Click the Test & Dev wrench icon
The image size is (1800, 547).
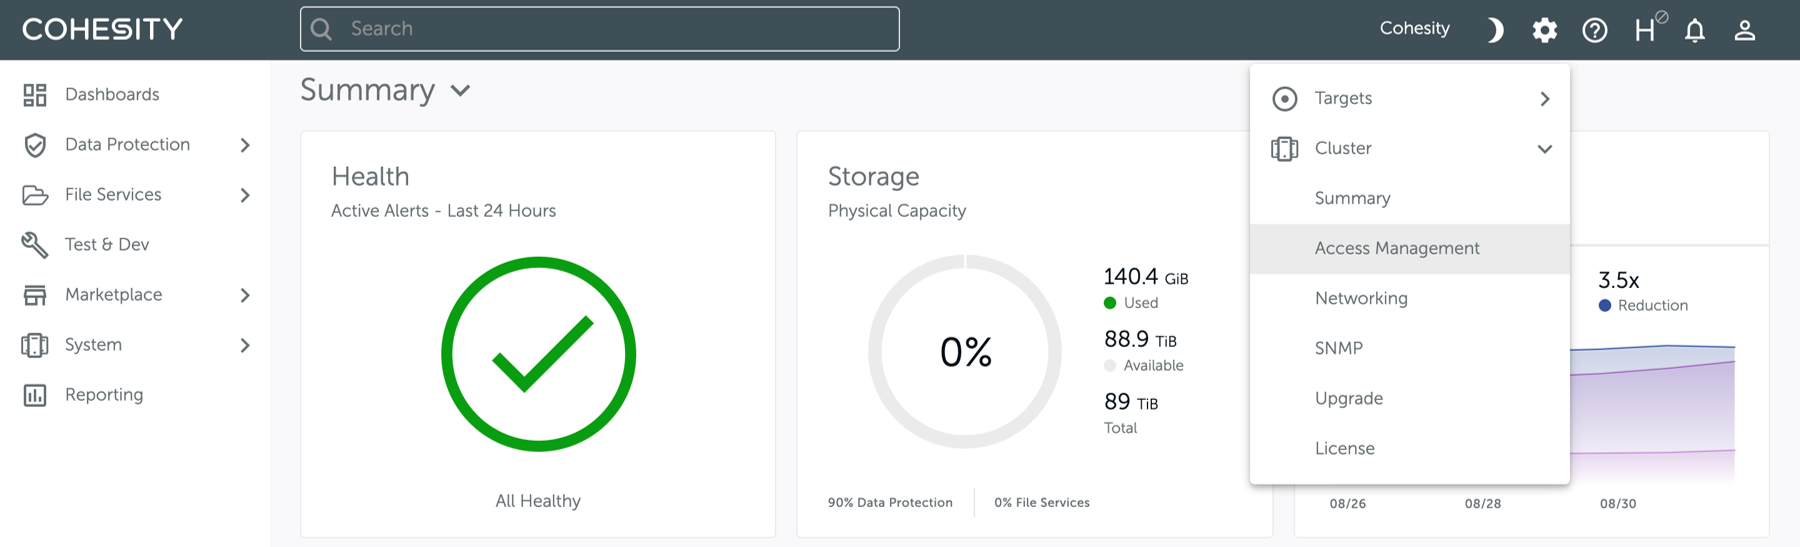coord(35,245)
